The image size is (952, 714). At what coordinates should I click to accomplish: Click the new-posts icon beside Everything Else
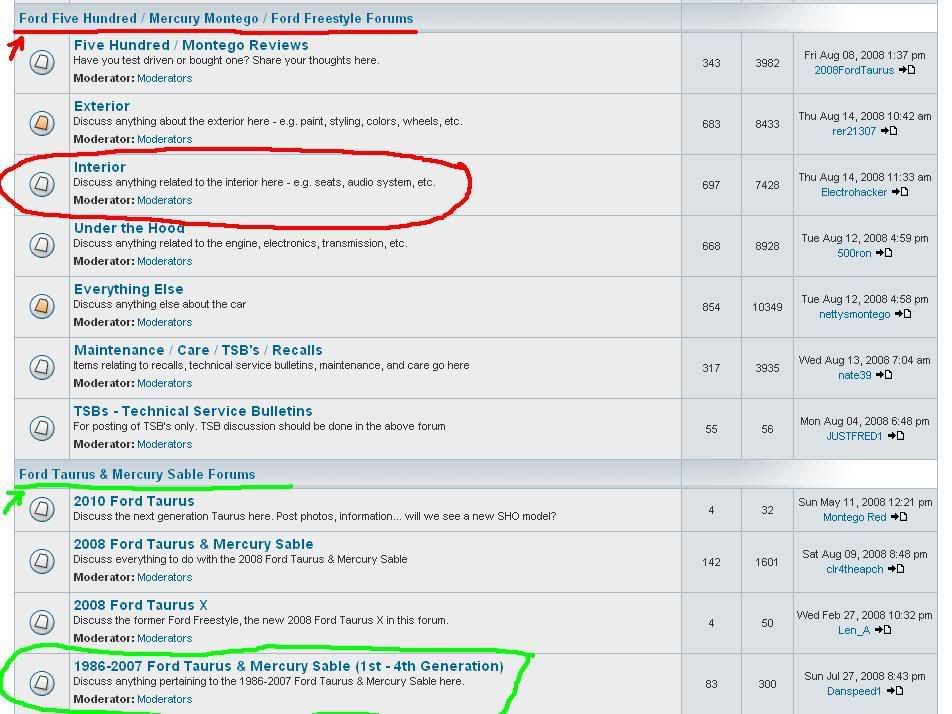pos(42,306)
